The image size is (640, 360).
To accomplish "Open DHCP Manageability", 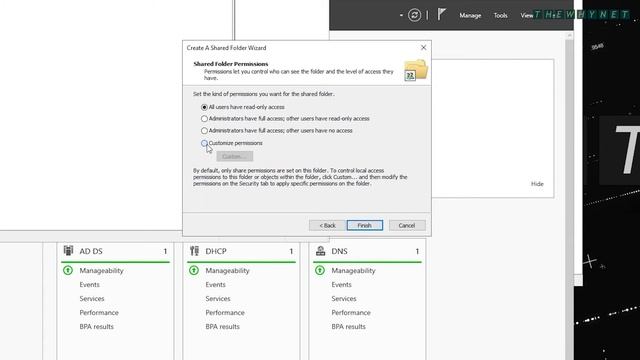I will pos(227,271).
